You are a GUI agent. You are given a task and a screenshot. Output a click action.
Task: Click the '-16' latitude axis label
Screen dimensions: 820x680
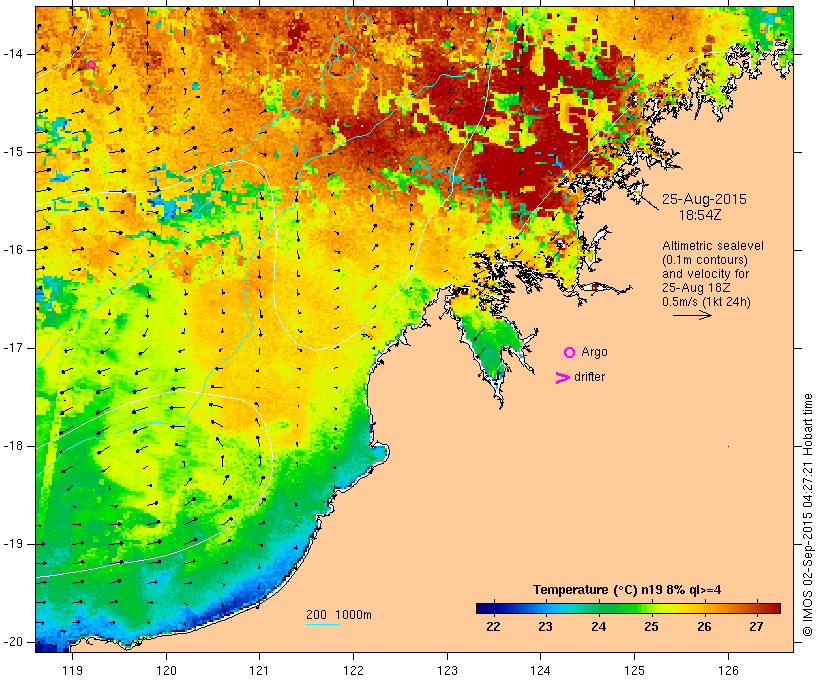(x=12, y=250)
